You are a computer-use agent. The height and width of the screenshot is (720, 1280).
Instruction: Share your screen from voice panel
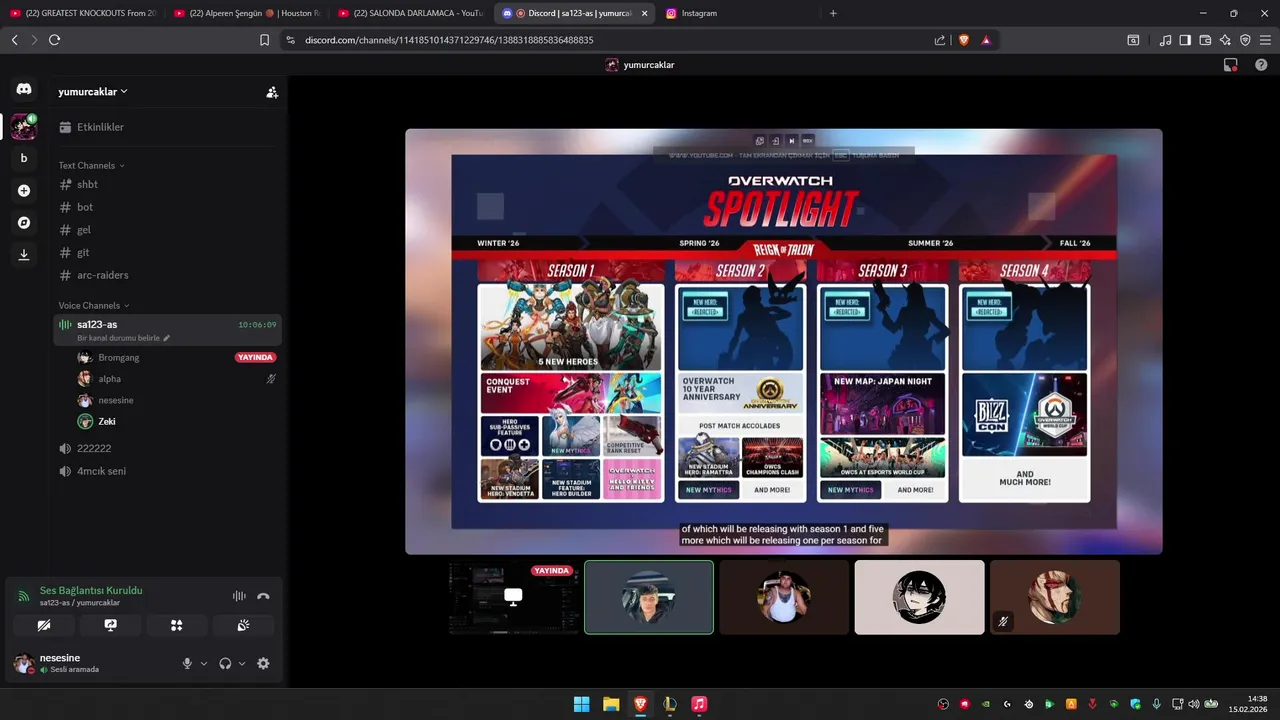click(x=110, y=625)
